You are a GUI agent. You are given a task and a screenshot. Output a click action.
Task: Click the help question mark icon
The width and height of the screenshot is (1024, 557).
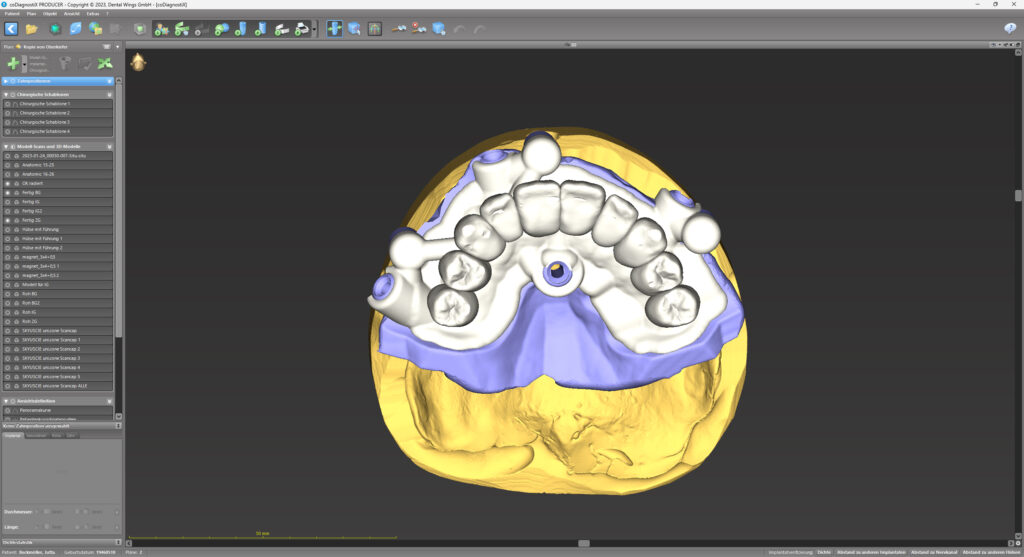point(1010,28)
